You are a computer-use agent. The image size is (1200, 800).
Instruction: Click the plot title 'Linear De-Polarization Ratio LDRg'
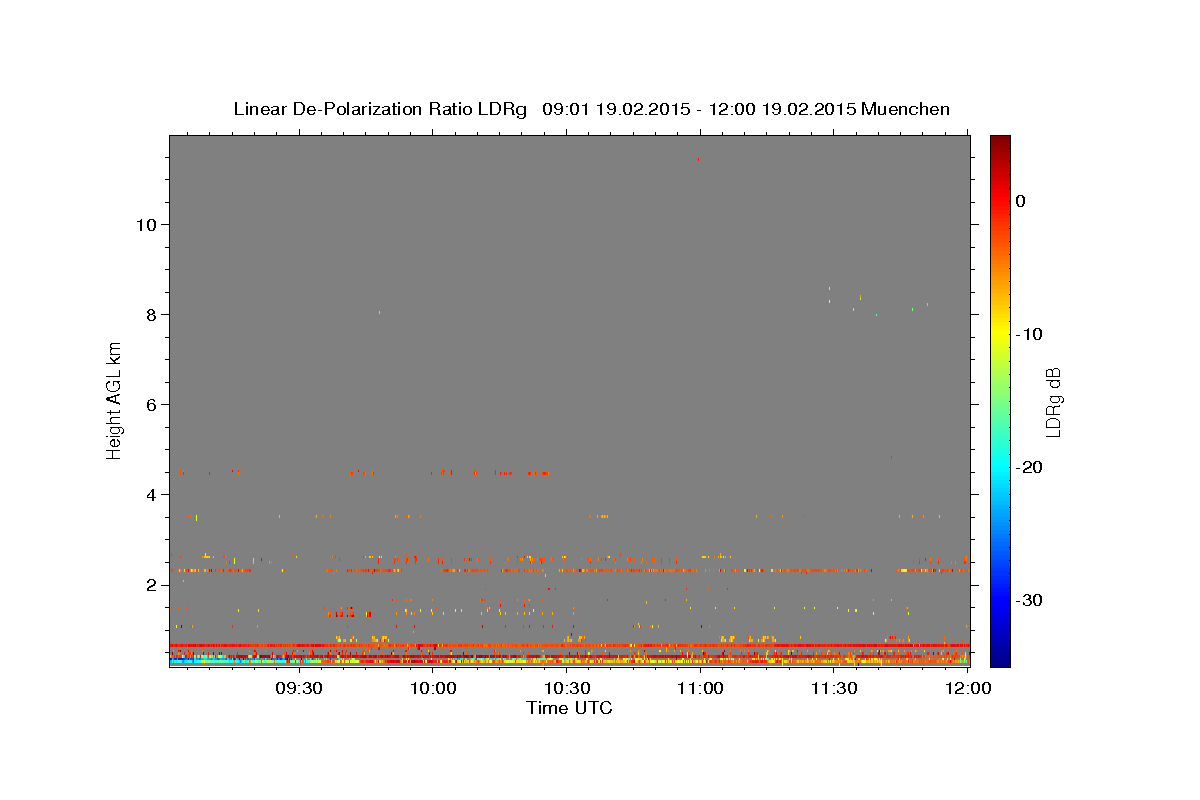(380, 109)
